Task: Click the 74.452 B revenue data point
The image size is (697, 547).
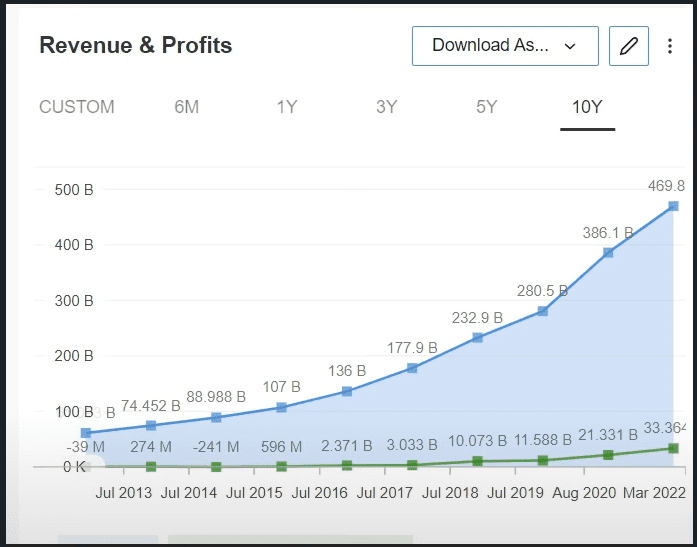Action: [x=151, y=426]
